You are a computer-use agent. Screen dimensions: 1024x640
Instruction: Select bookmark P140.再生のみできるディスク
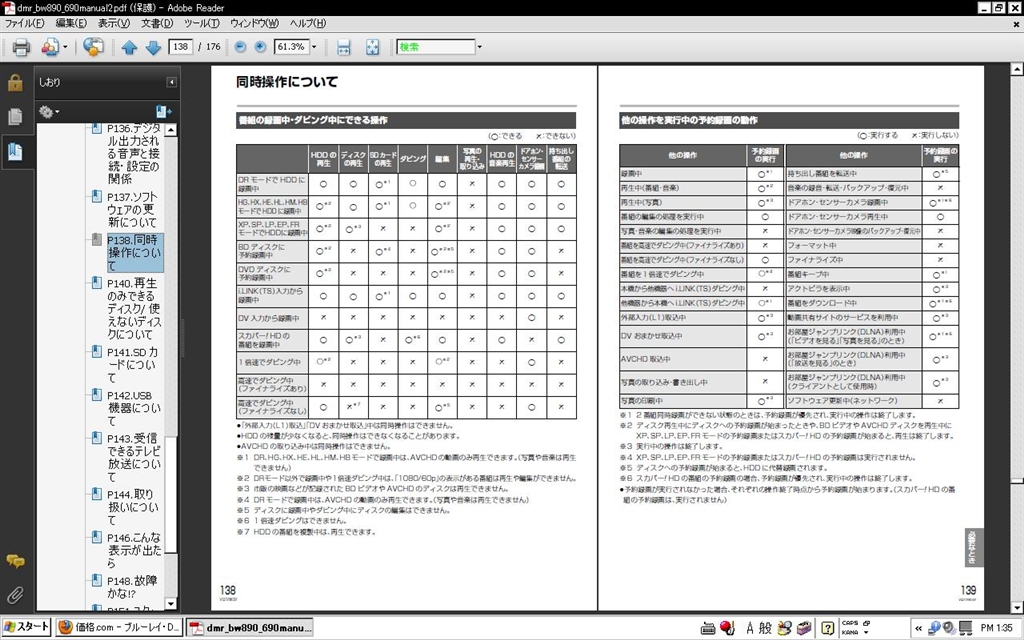(134, 309)
